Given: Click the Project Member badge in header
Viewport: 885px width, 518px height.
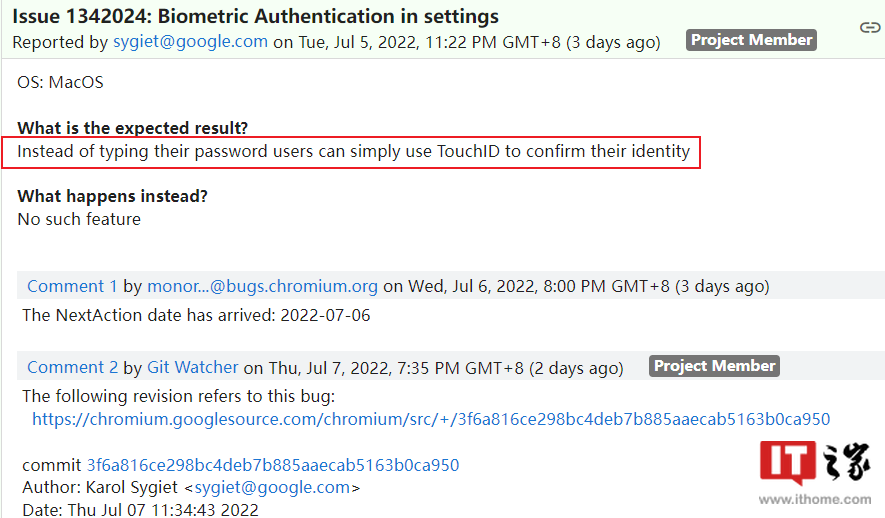Looking at the screenshot, I should [x=751, y=40].
